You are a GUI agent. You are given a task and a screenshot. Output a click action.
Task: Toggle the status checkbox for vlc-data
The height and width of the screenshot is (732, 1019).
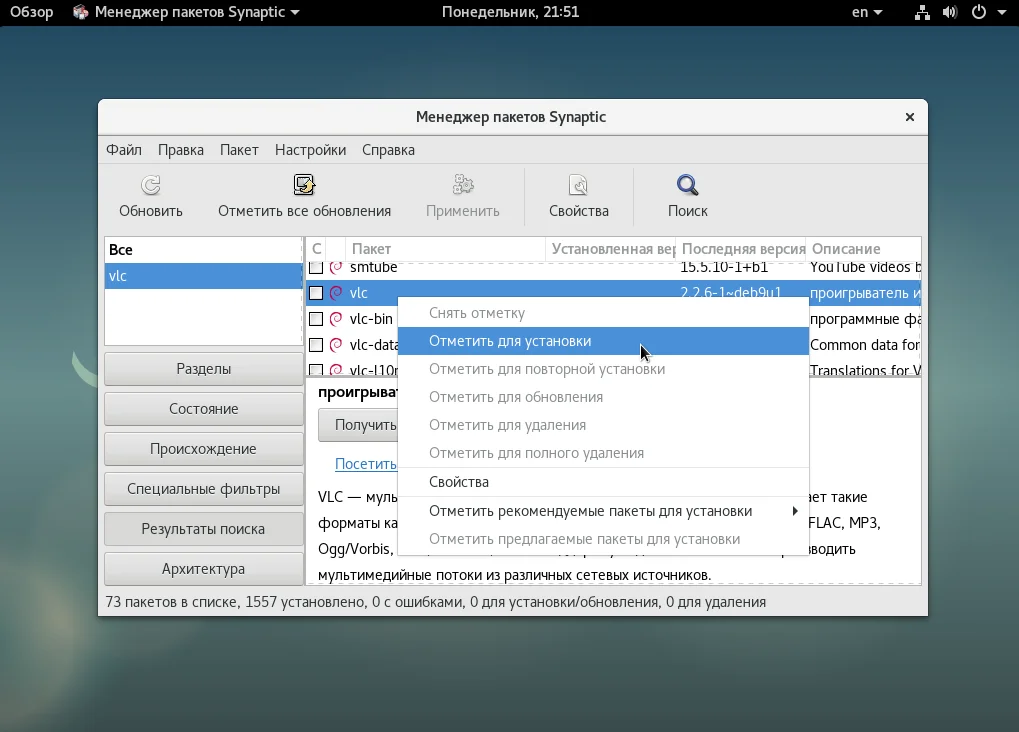tap(316, 345)
